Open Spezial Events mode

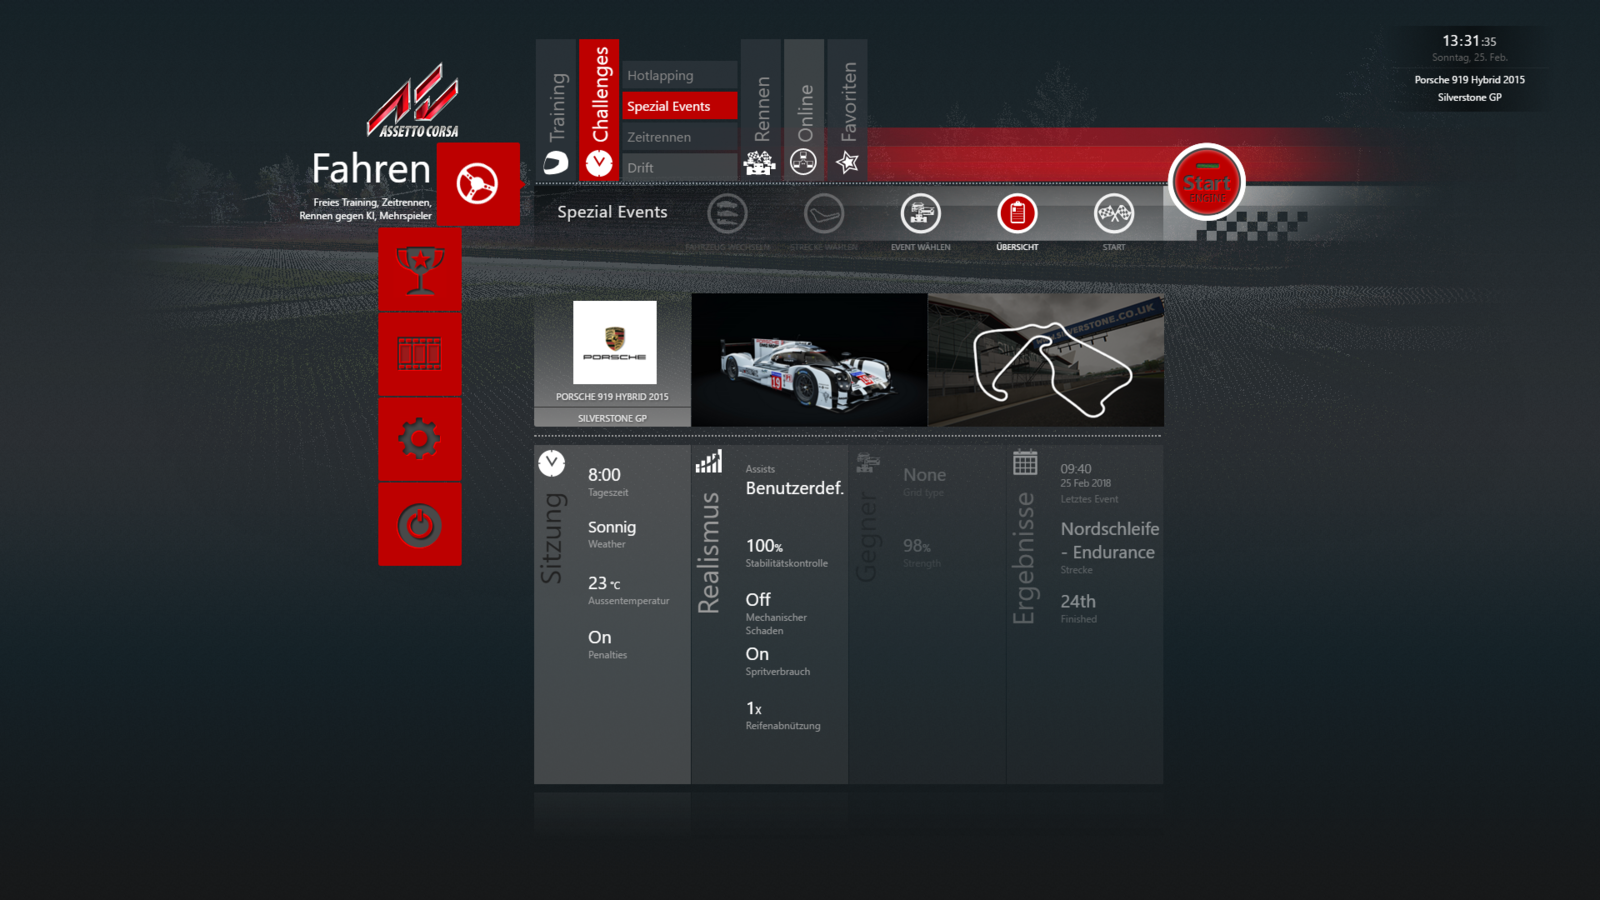[x=680, y=106]
